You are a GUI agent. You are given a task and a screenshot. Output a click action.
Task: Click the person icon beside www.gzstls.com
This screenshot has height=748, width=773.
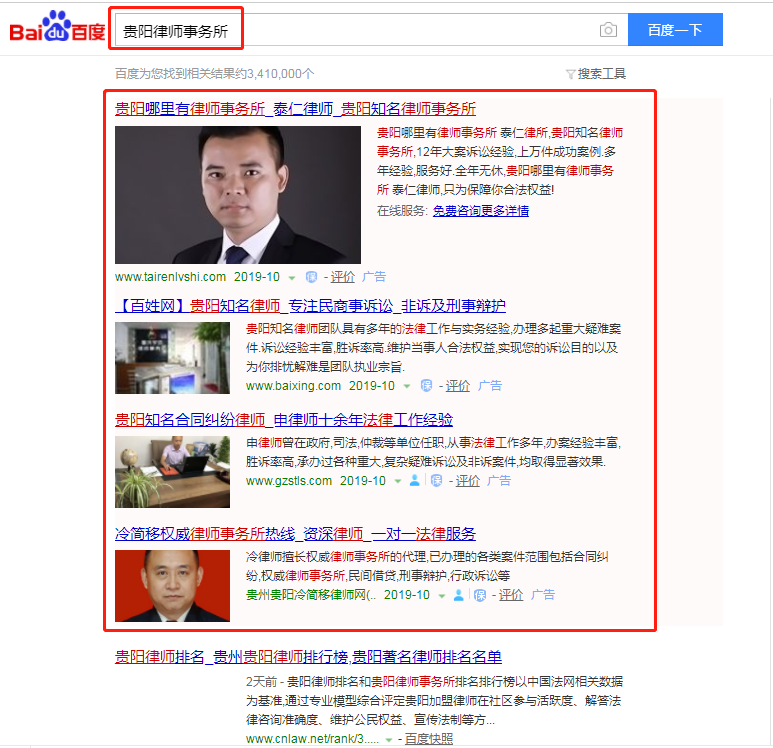tap(414, 481)
